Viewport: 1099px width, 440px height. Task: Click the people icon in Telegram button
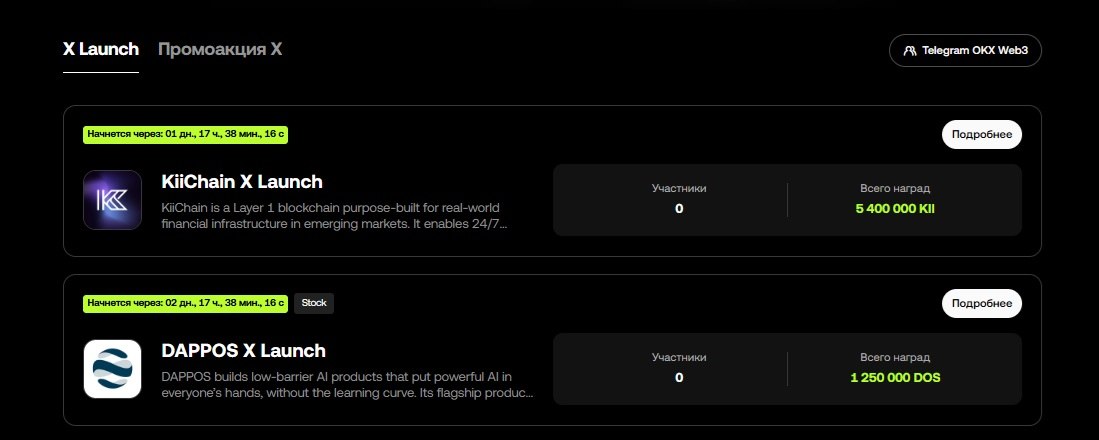pyautogui.click(x=910, y=50)
